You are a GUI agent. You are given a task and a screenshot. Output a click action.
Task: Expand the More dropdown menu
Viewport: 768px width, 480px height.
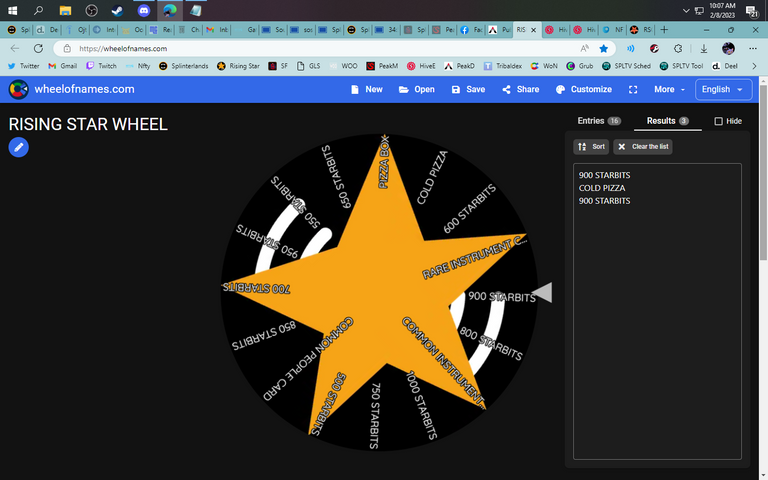pyautogui.click(x=669, y=90)
